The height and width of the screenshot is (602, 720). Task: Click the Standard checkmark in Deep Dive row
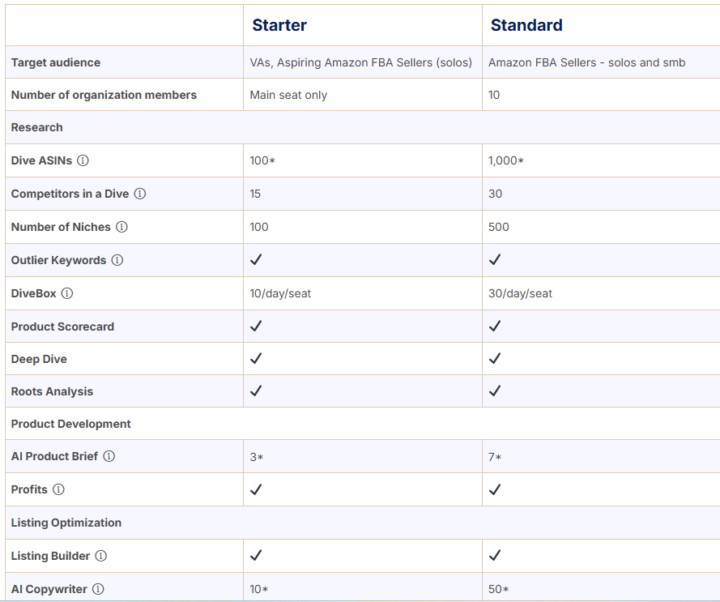(x=495, y=358)
